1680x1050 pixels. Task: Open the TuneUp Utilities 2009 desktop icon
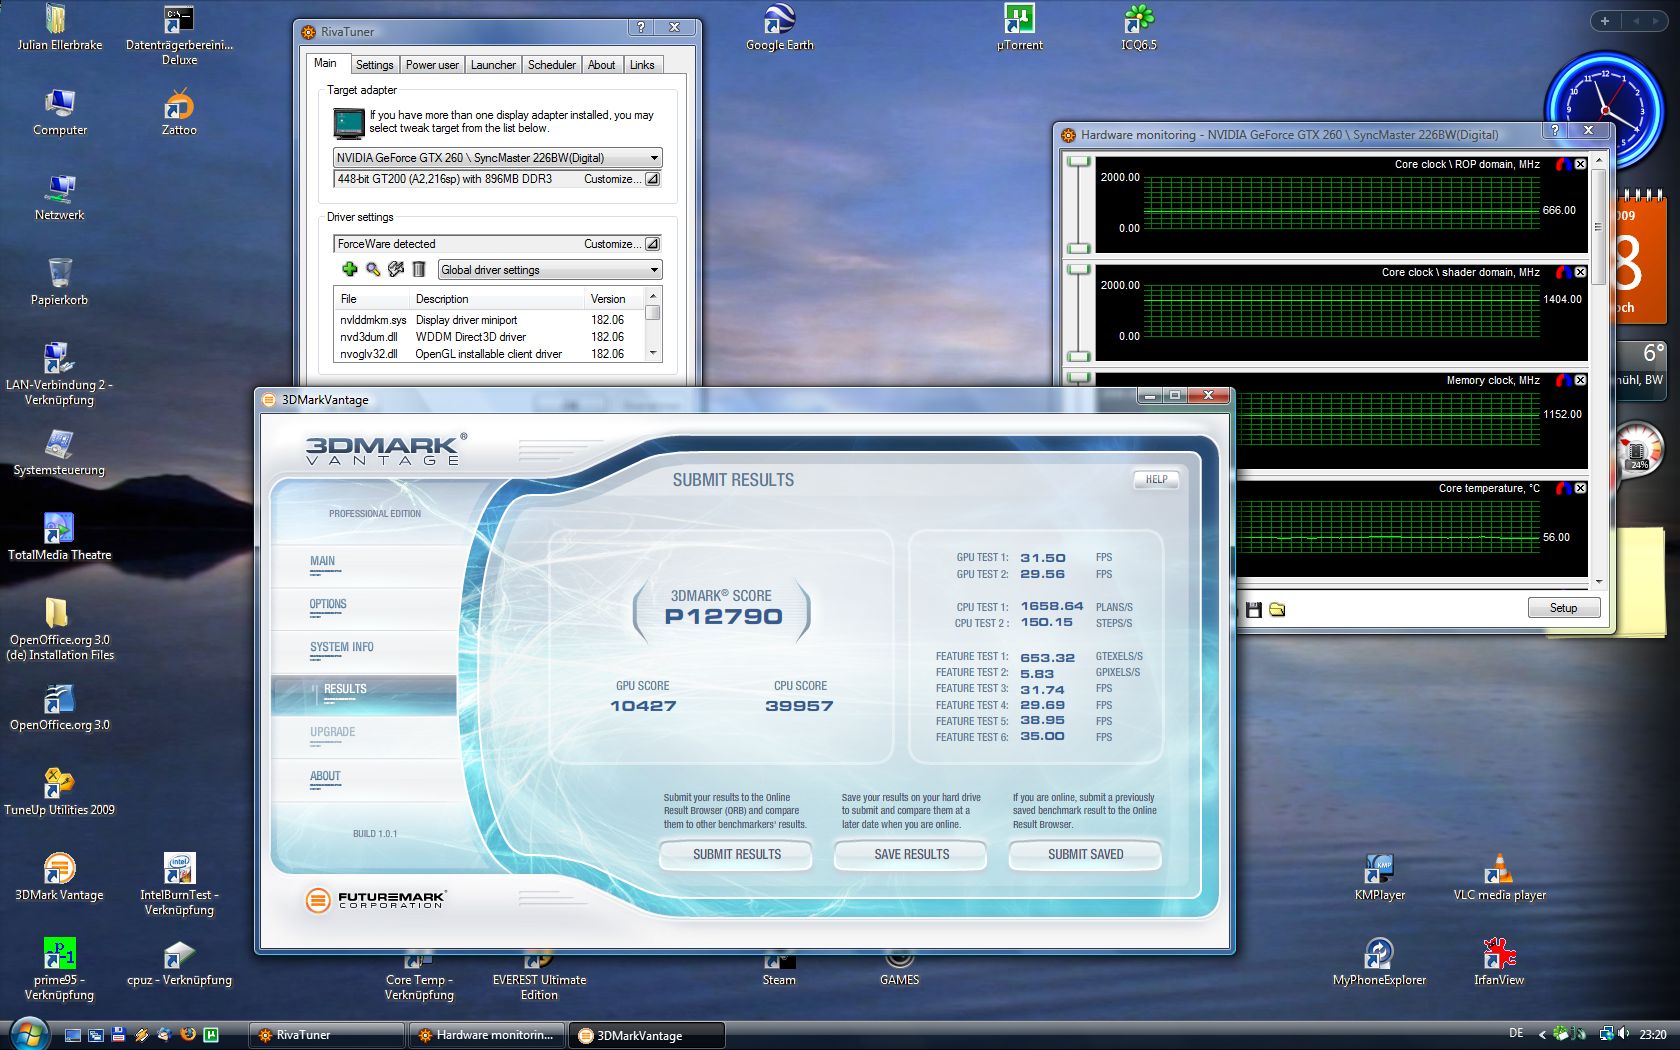(59, 792)
